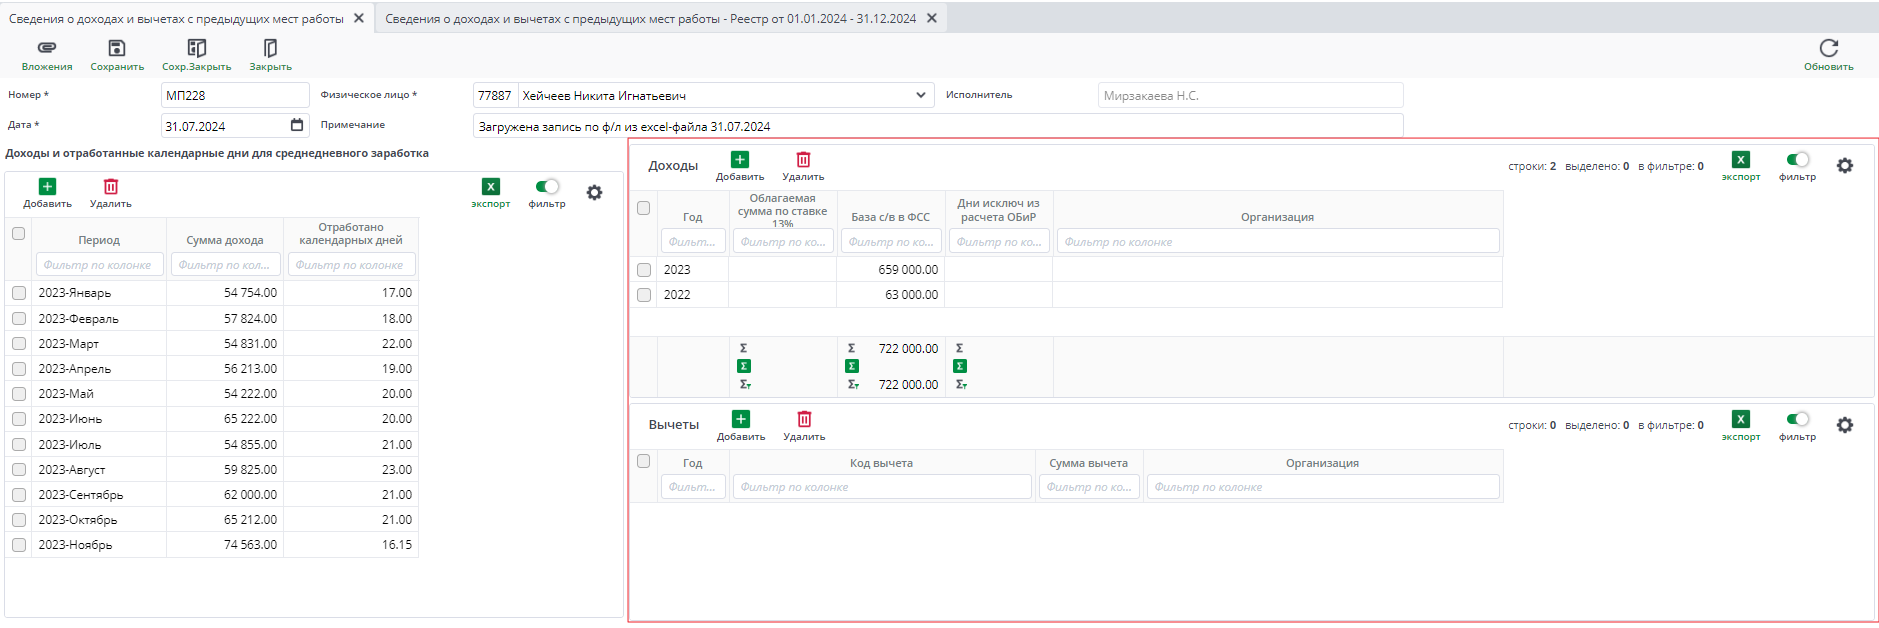Expand the Физическое лицо dropdown
1879x628 pixels.
tap(920, 95)
